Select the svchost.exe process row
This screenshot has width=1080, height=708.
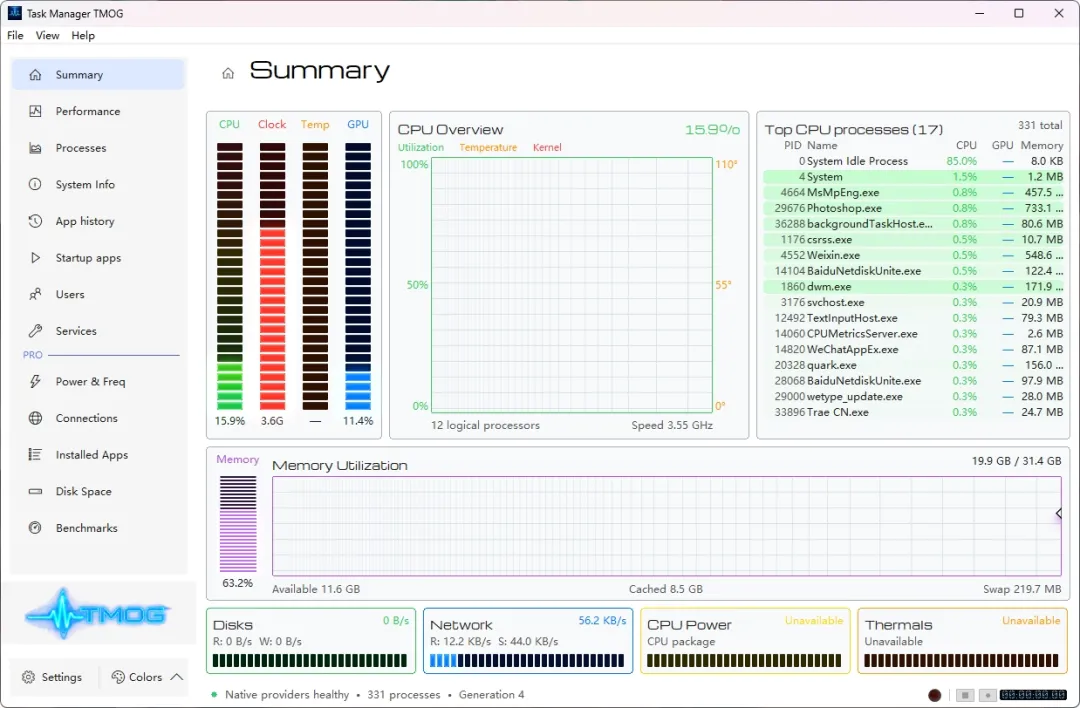(913, 302)
